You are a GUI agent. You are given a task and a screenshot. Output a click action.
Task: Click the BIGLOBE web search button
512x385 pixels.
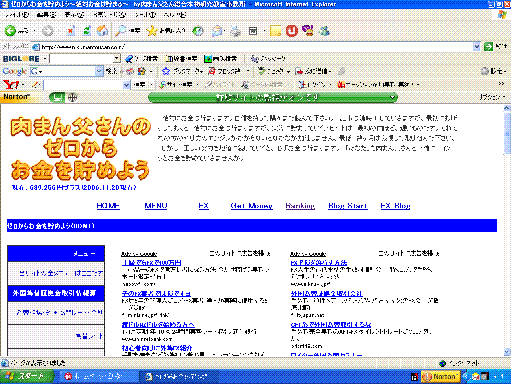point(141,59)
